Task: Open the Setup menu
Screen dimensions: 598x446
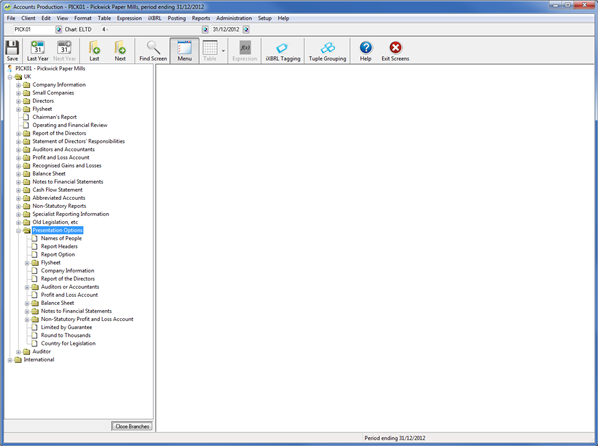Action: (x=265, y=18)
